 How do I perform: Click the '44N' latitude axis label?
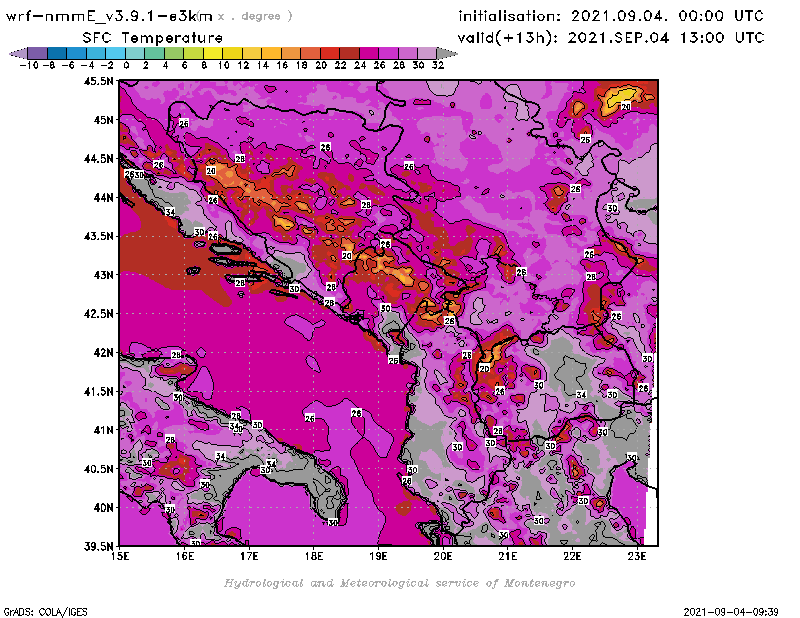(104, 197)
